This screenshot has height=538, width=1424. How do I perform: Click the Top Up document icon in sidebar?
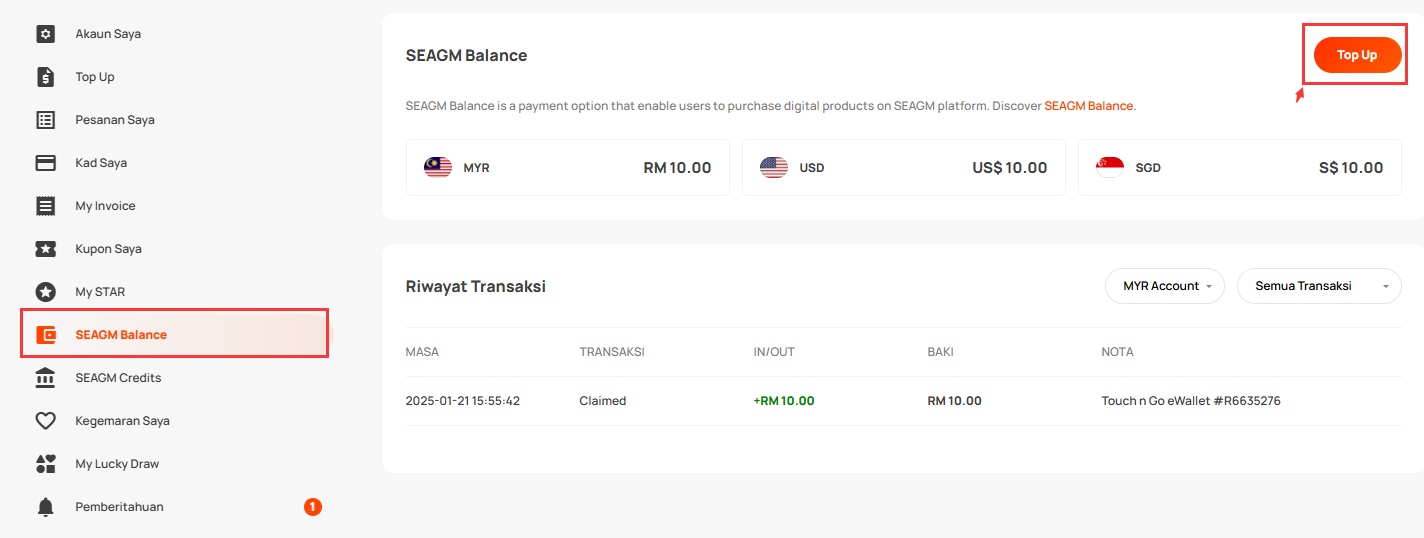pos(45,77)
